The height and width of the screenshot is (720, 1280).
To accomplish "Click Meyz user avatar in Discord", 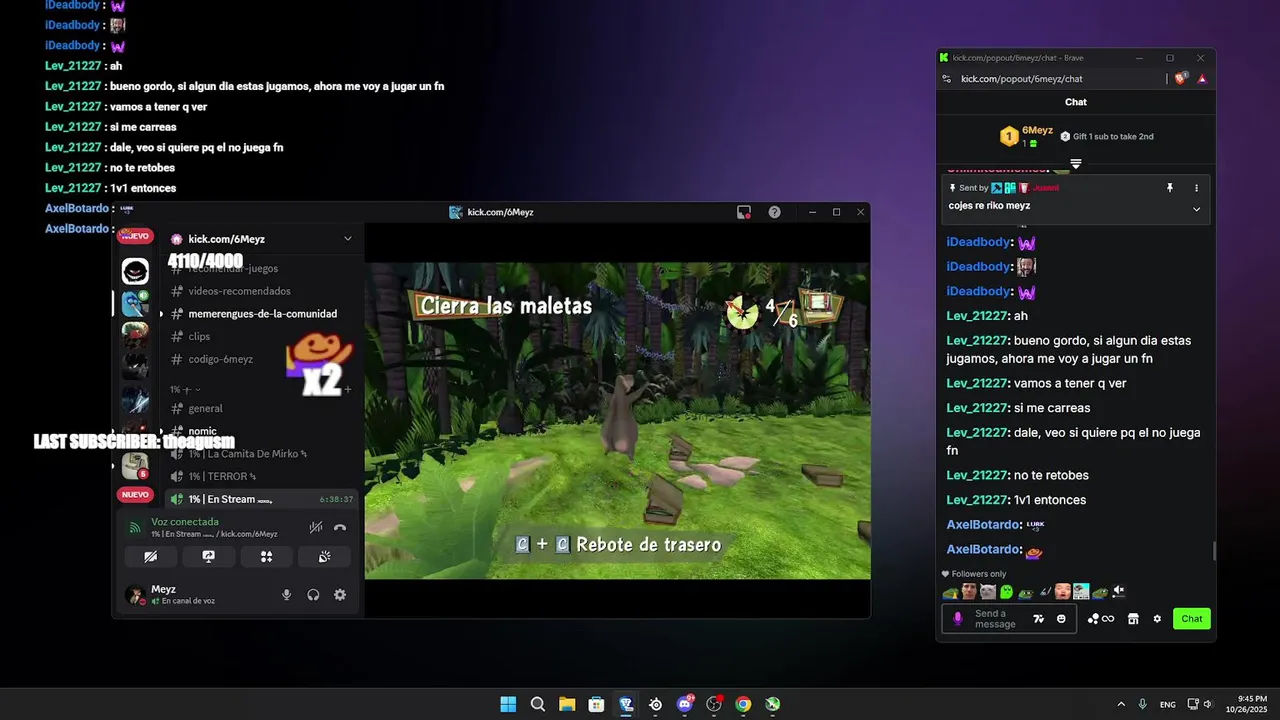I will click(x=134, y=595).
